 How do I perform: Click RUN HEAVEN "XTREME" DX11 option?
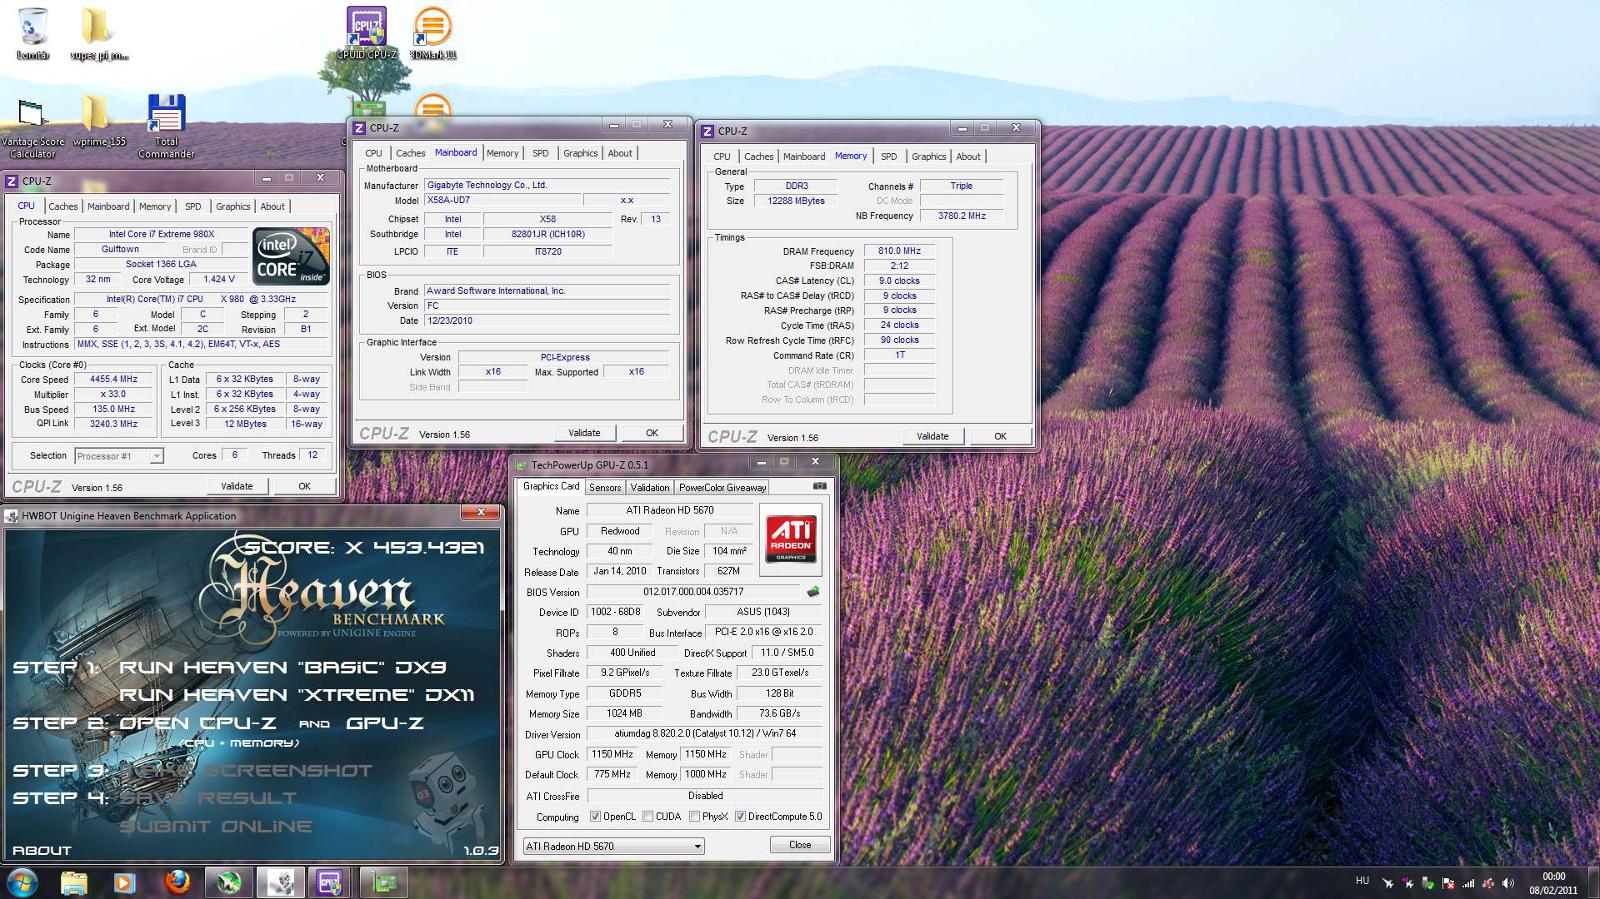(297, 694)
